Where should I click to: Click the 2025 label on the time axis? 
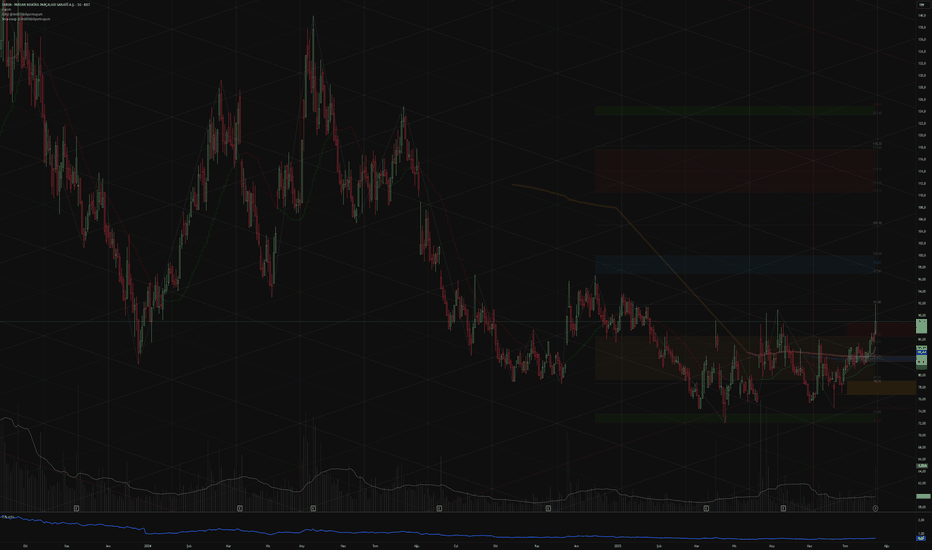pyautogui.click(x=618, y=545)
